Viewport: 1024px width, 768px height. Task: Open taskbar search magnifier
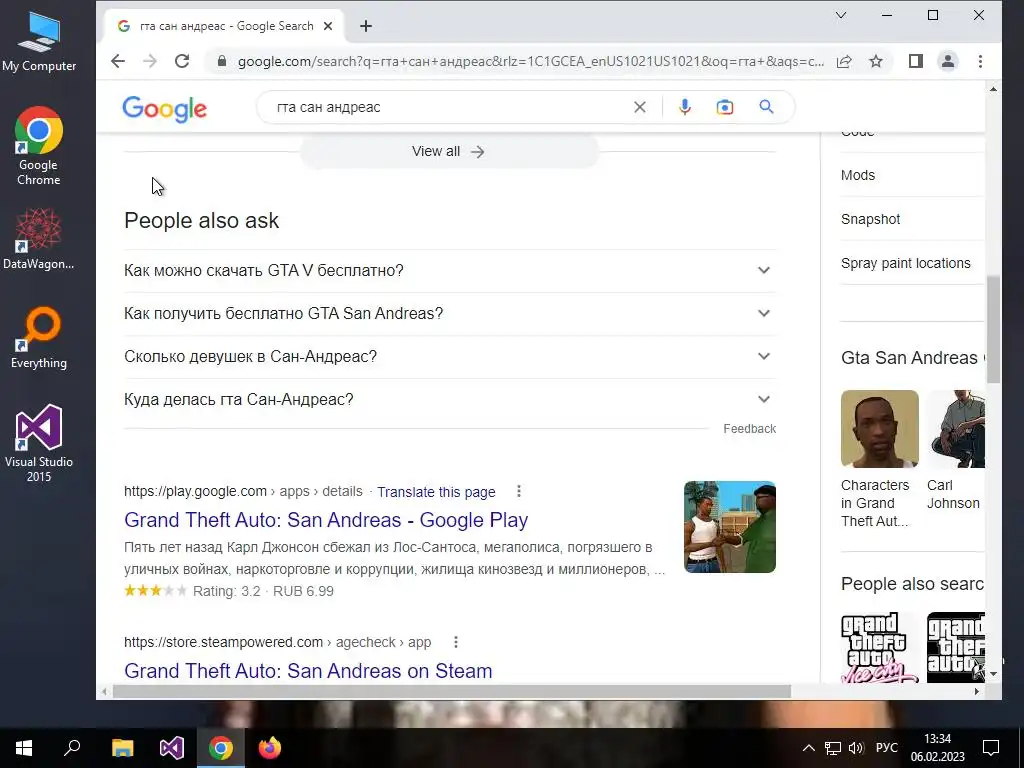[72, 748]
